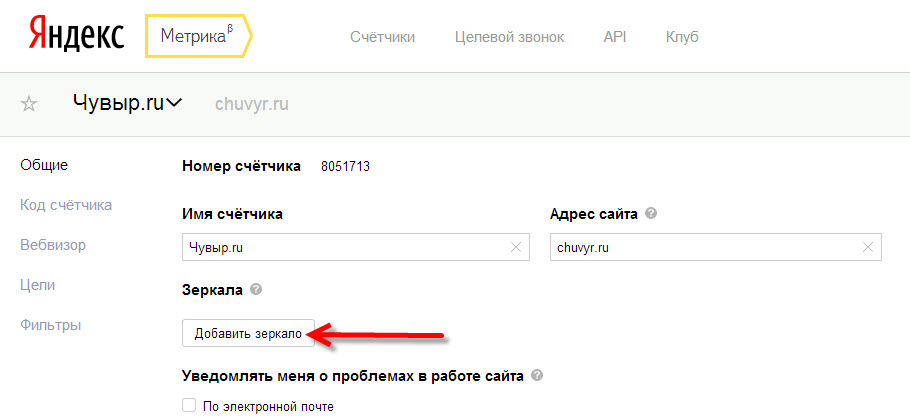Show help for site problem notifications

(x=537, y=375)
